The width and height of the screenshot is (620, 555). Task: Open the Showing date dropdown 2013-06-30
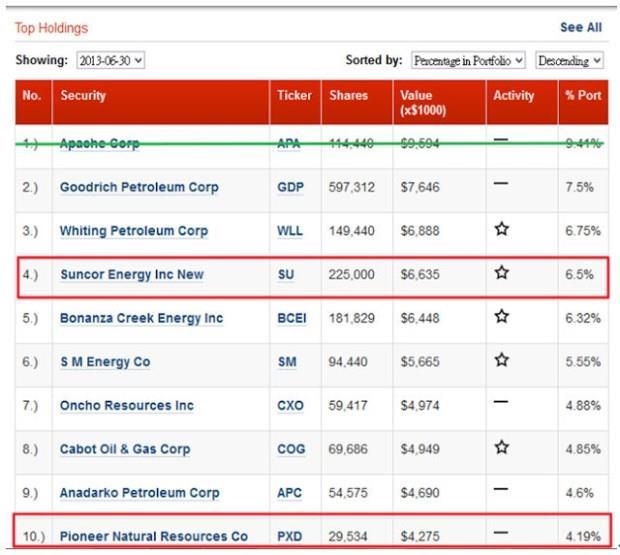(x=111, y=60)
